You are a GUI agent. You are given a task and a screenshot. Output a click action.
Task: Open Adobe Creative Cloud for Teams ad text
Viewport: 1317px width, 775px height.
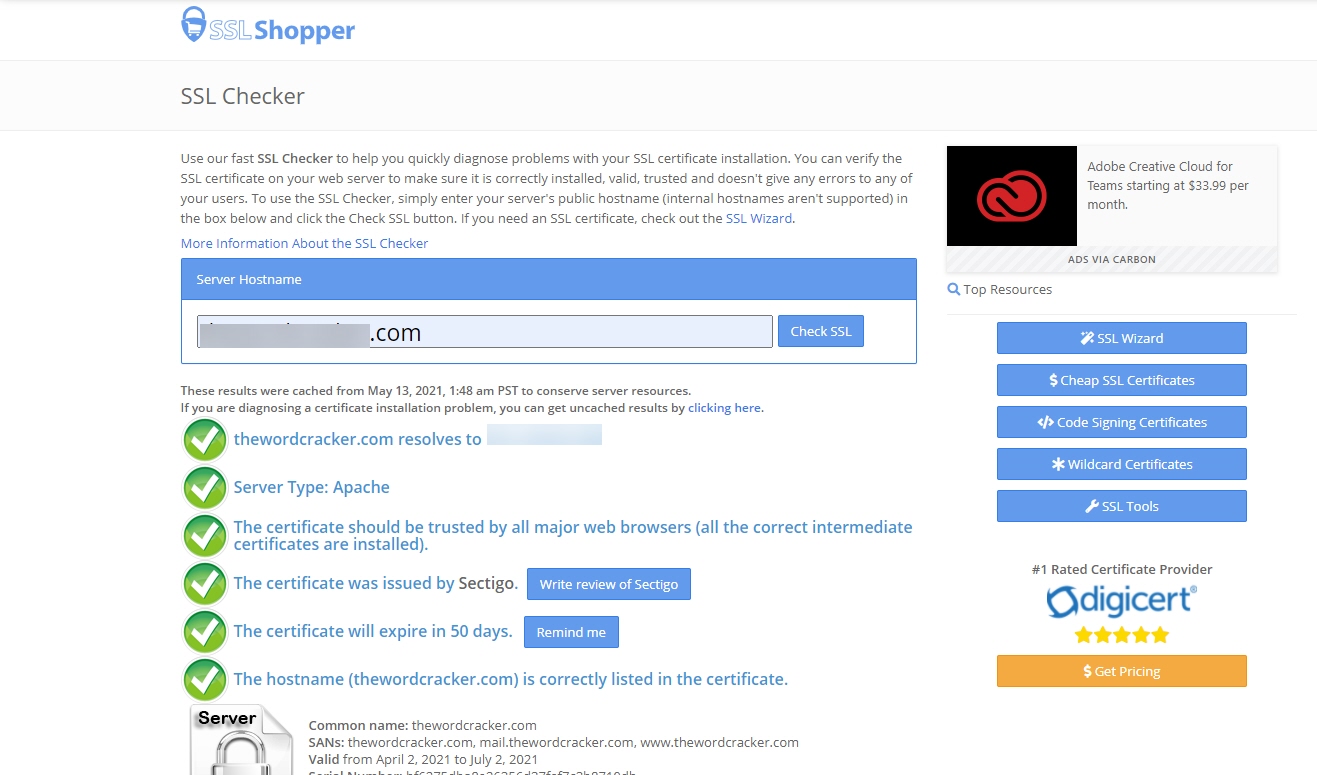pyautogui.click(x=1168, y=185)
